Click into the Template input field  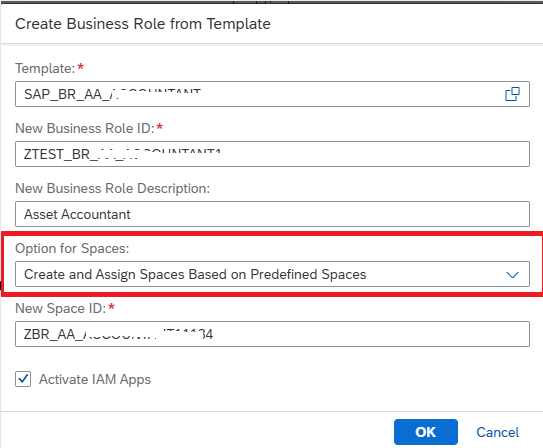pos(272,94)
